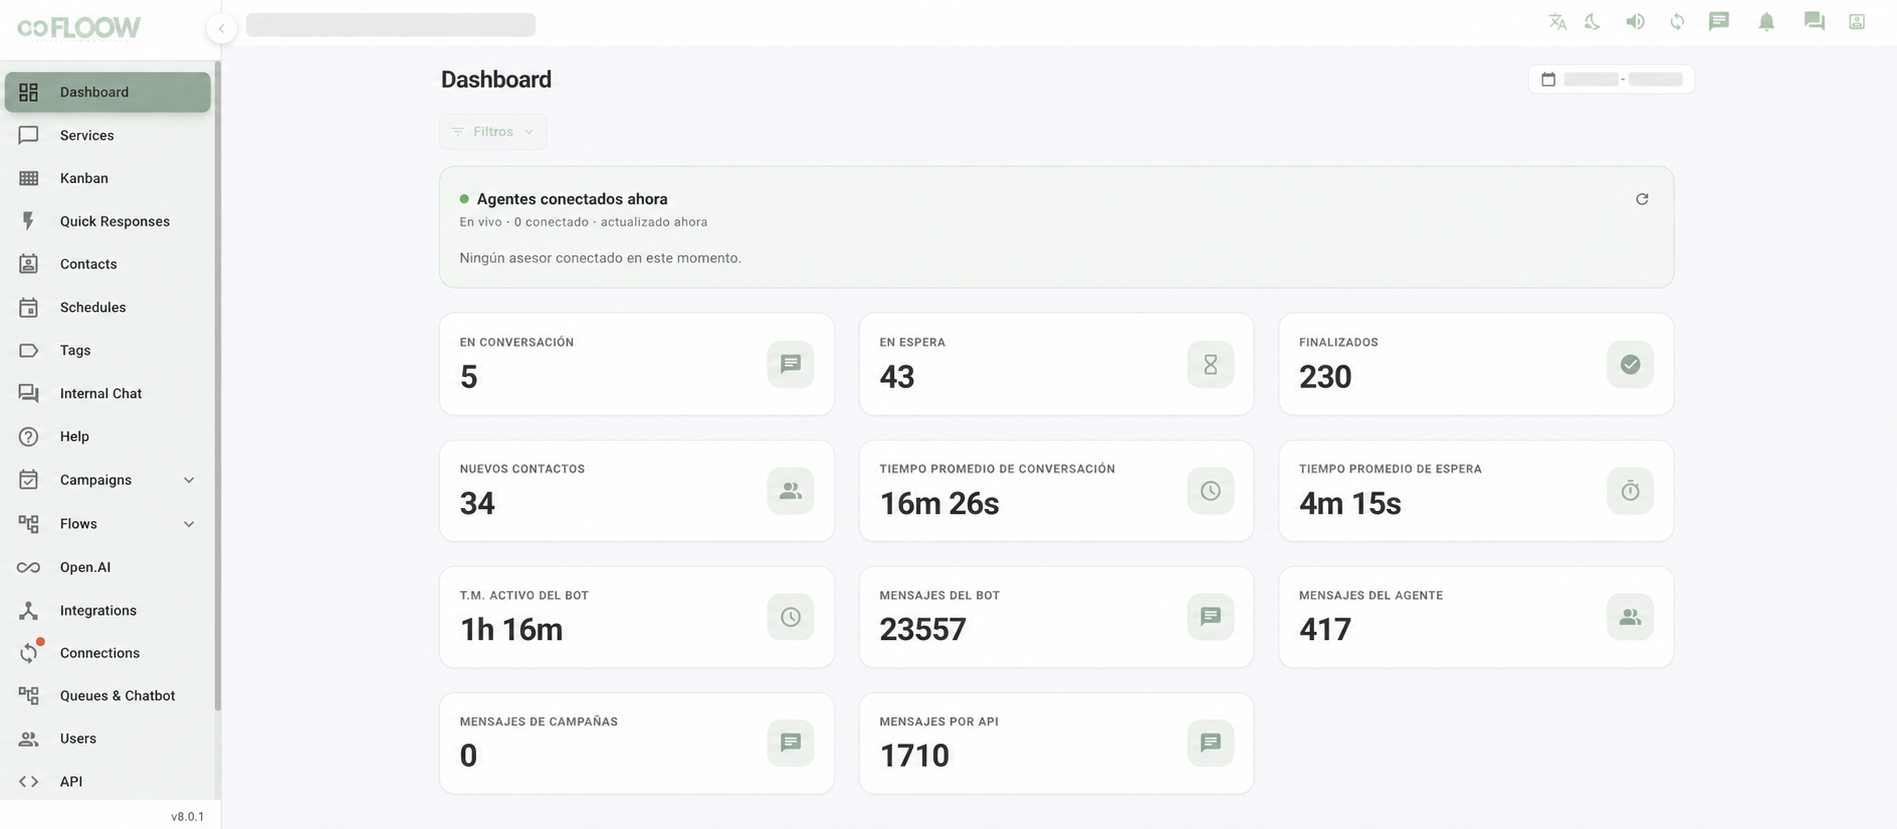The height and width of the screenshot is (829, 1897).
Task: Open notifications bell icon
Action: tap(1767, 22)
